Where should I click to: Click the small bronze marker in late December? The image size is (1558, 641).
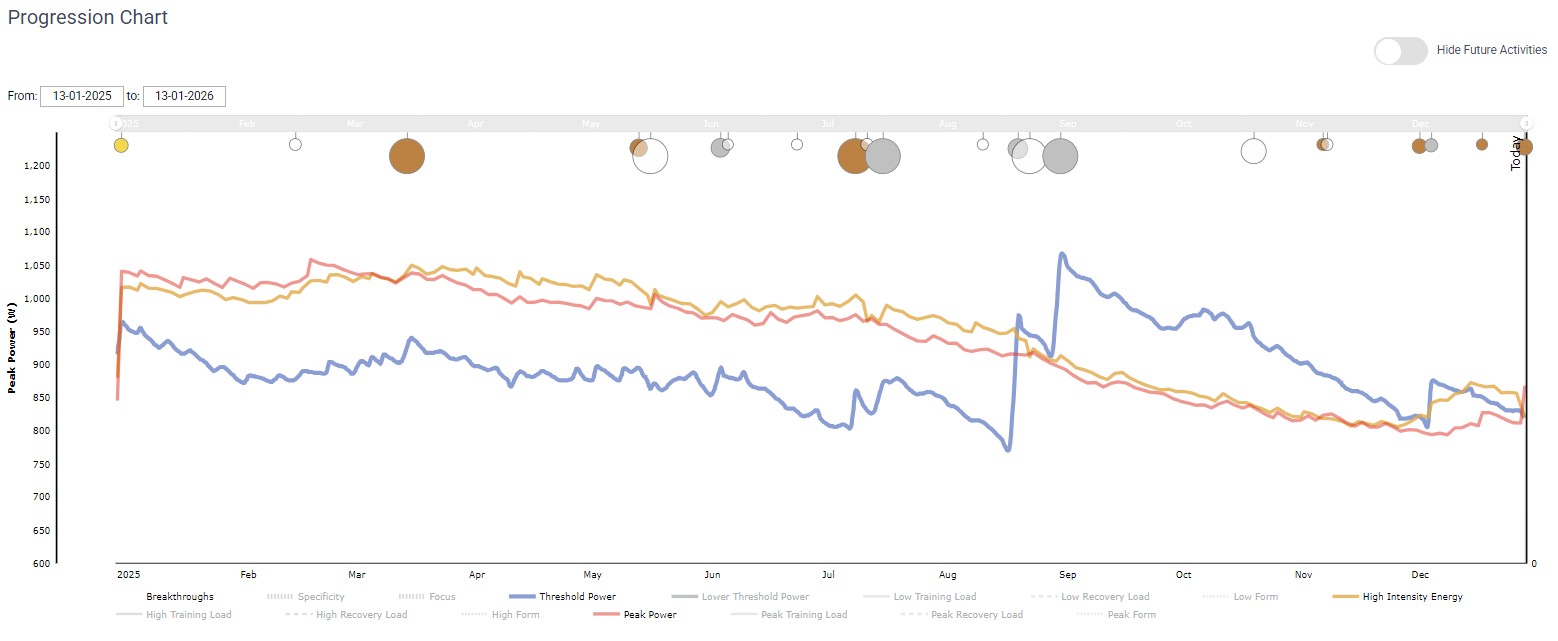[1482, 144]
